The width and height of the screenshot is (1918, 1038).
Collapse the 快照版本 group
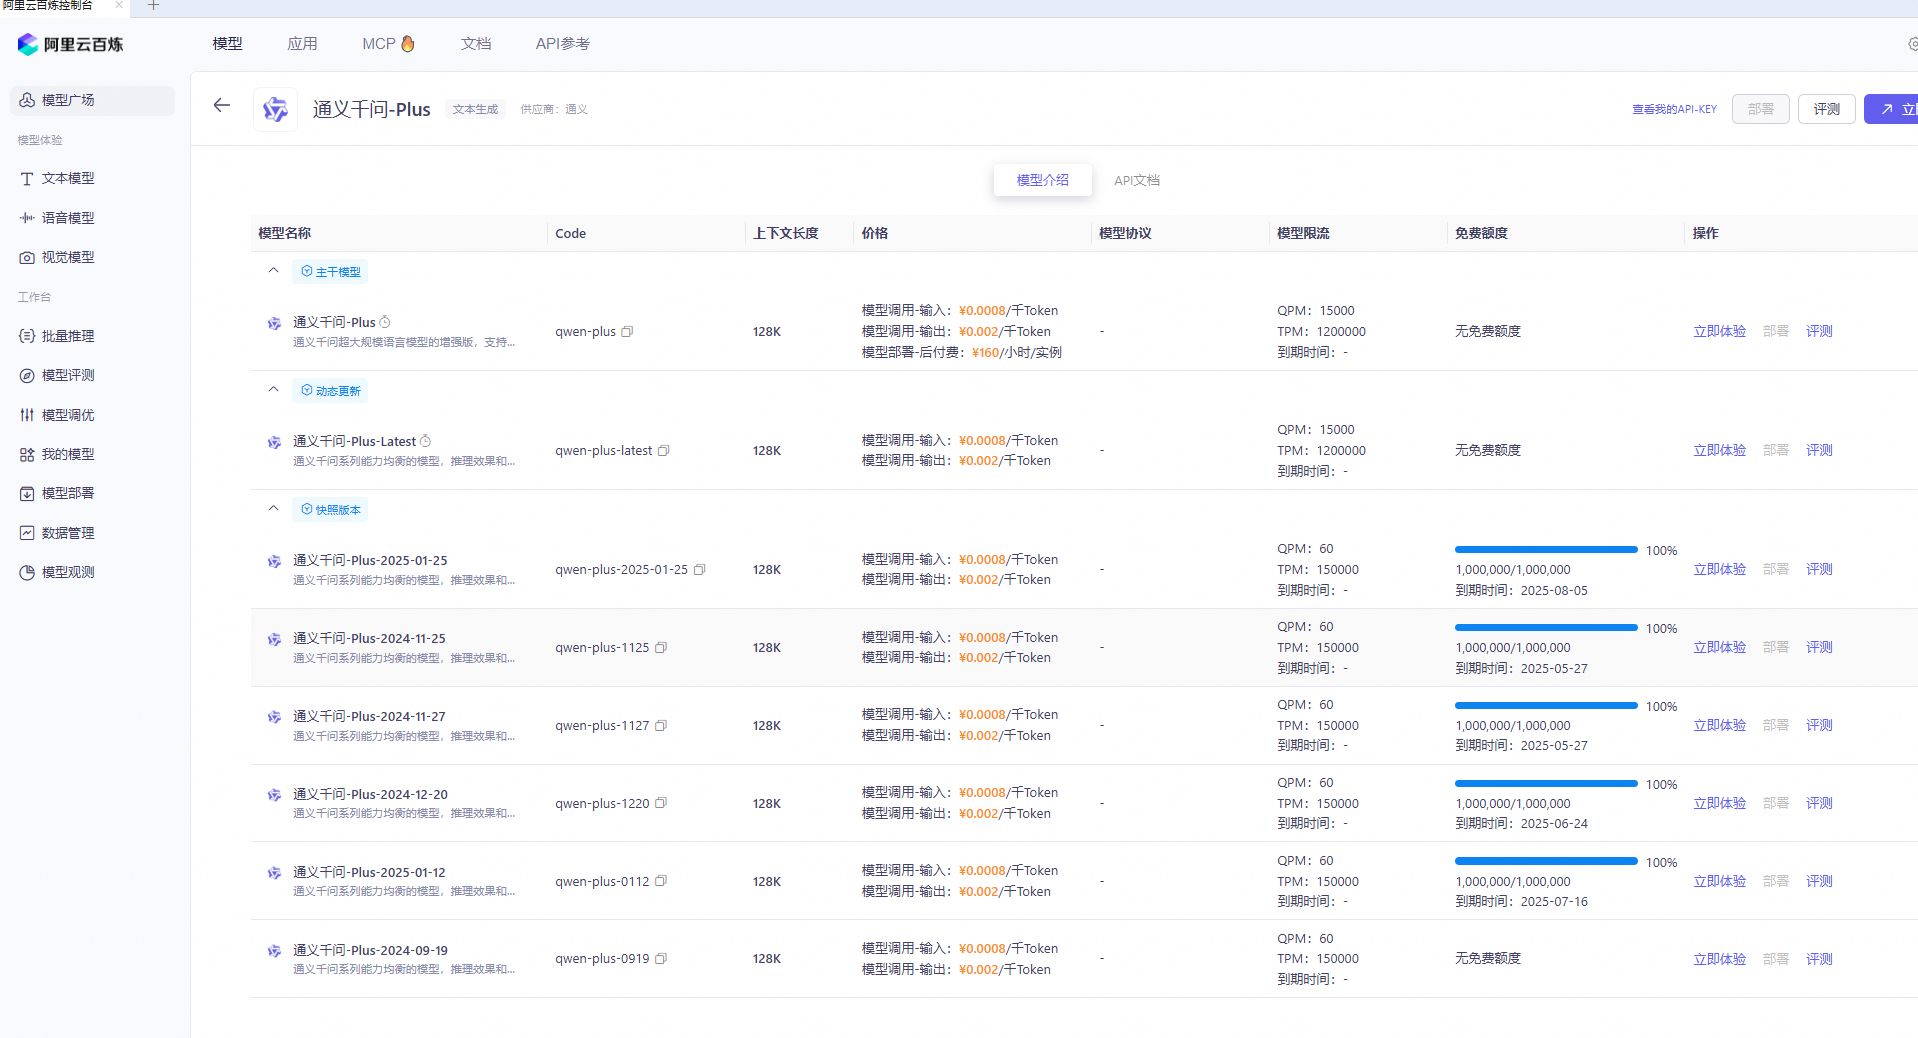pyautogui.click(x=273, y=509)
